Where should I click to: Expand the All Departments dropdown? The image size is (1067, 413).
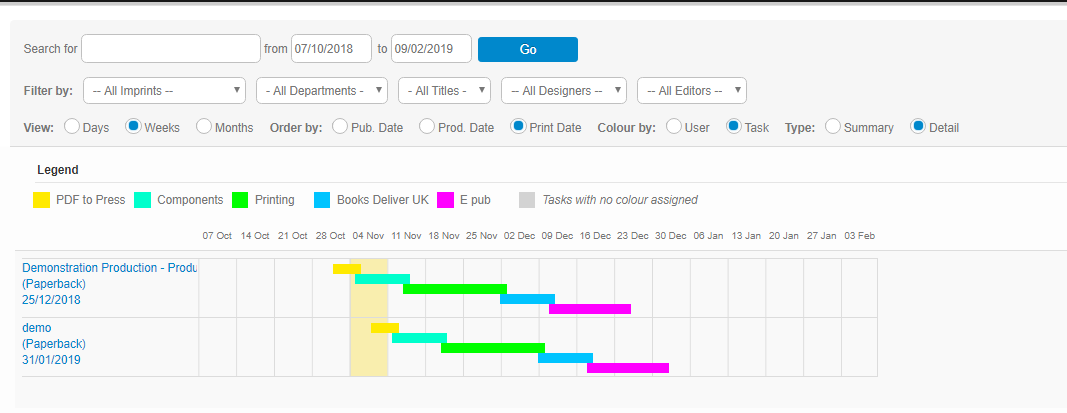tap(321, 91)
